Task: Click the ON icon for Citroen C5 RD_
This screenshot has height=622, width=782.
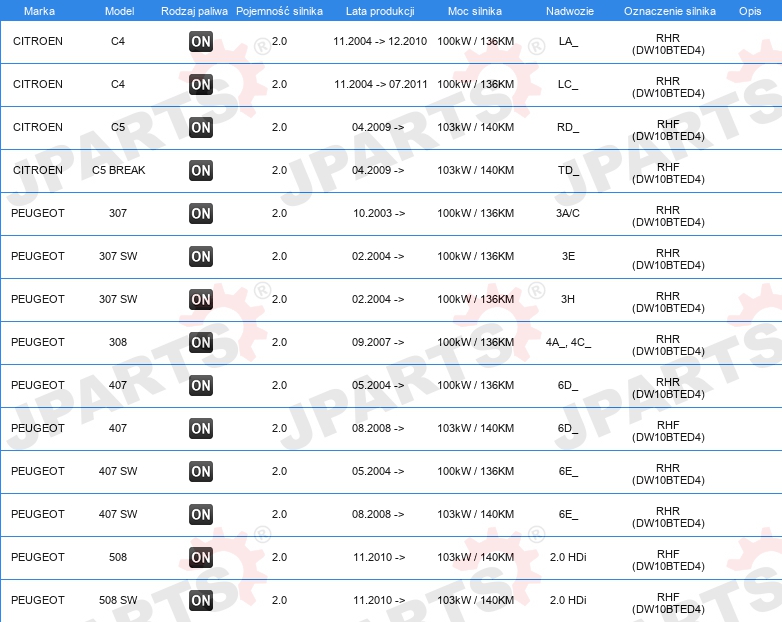Action: (x=201, y=127)
